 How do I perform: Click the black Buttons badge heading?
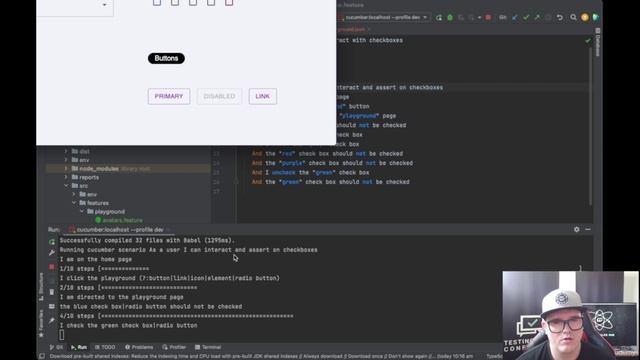tap(166, 58)
